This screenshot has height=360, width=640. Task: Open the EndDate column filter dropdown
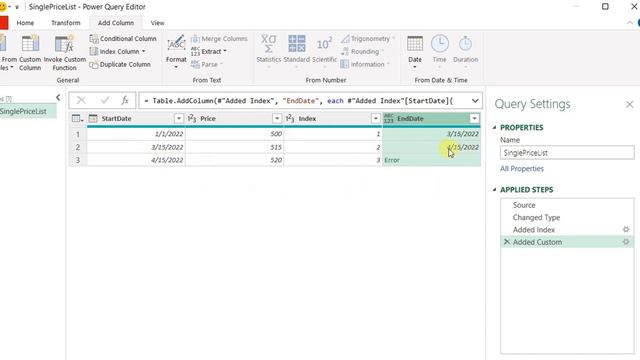[x=474, y=118]
